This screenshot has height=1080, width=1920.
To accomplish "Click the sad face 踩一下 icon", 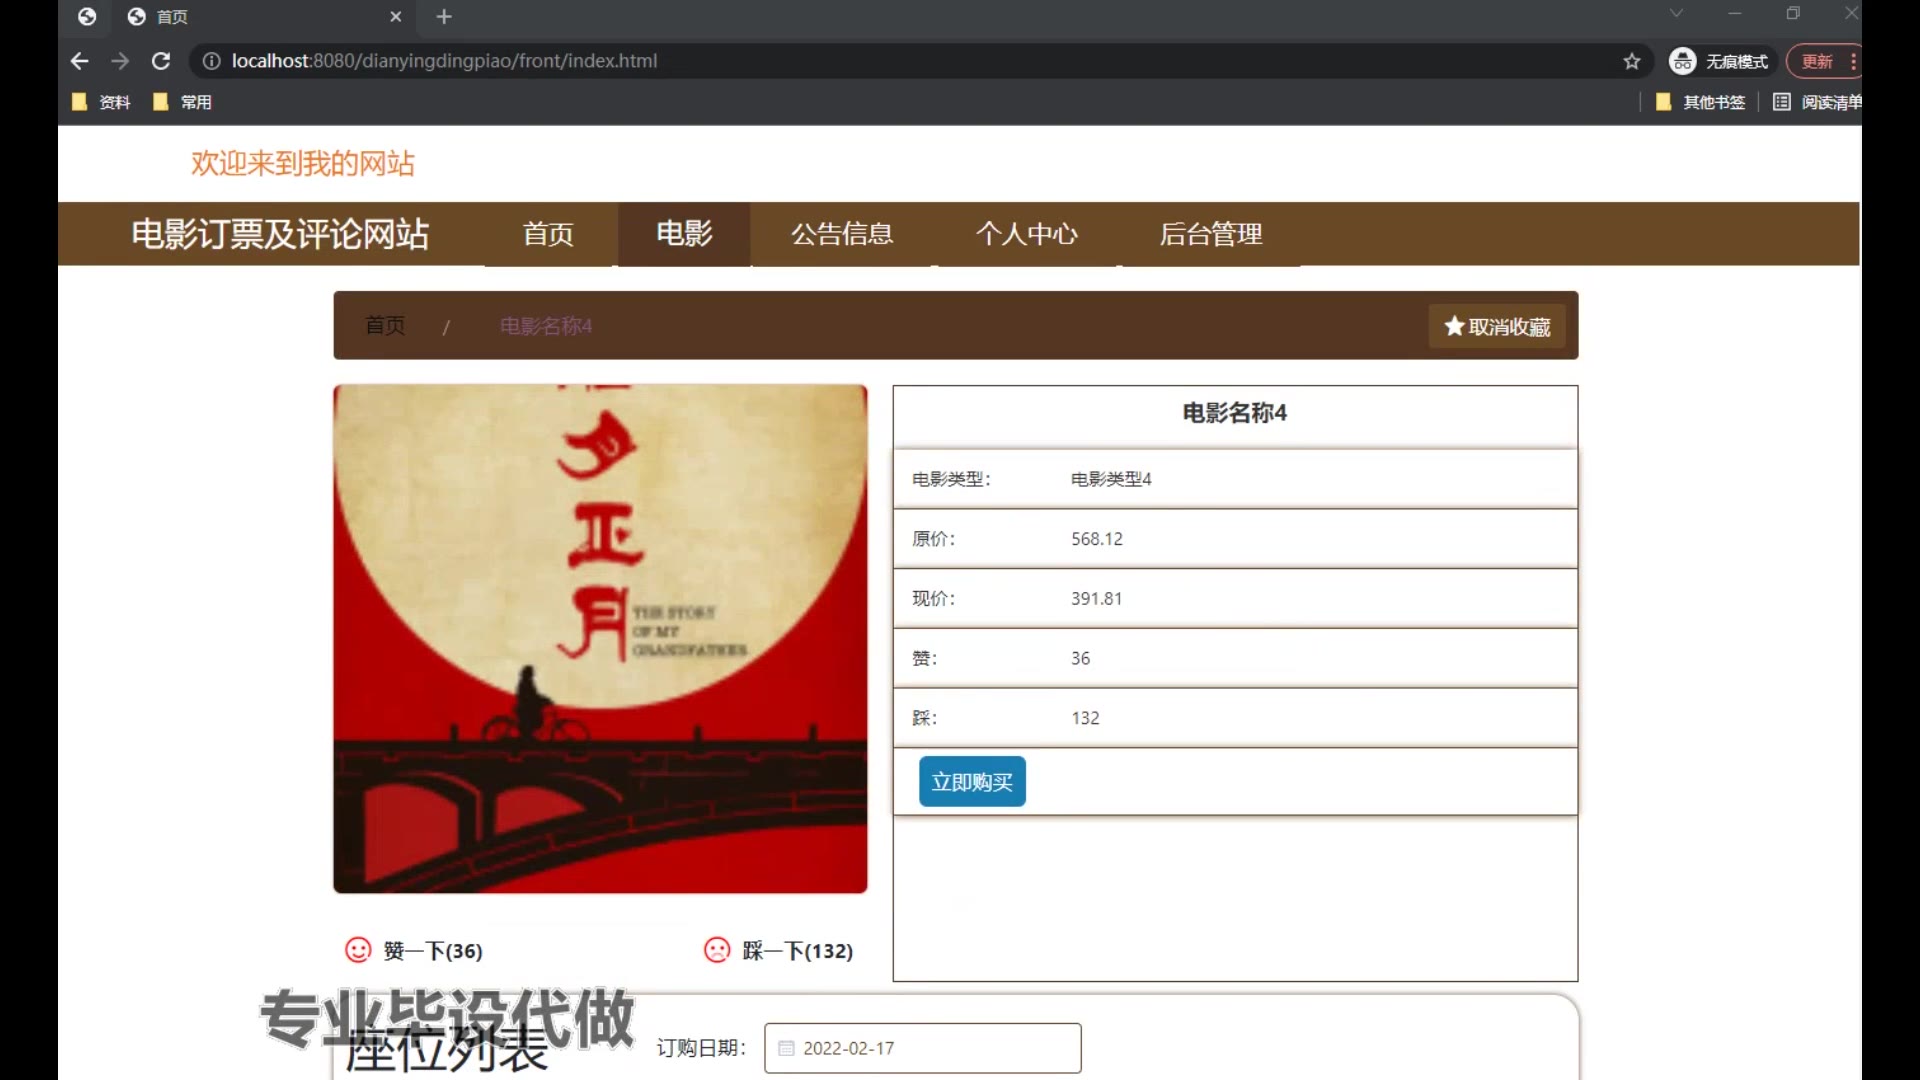I will [717, 950].
